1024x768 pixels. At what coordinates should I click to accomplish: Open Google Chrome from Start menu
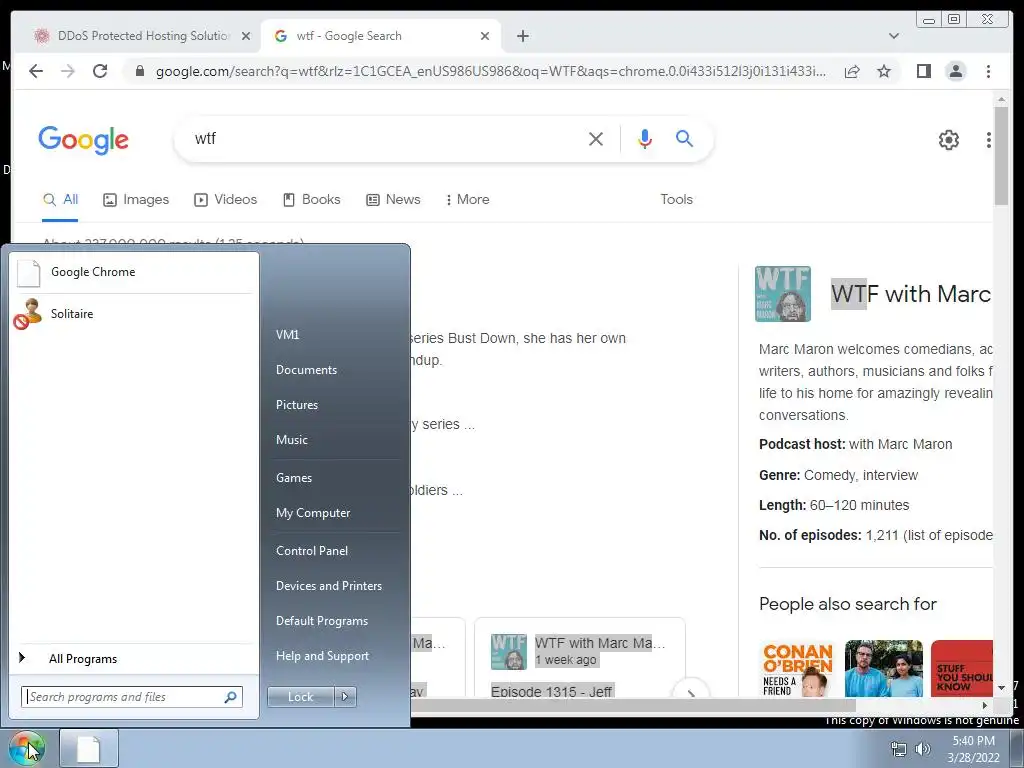[134, 272]
